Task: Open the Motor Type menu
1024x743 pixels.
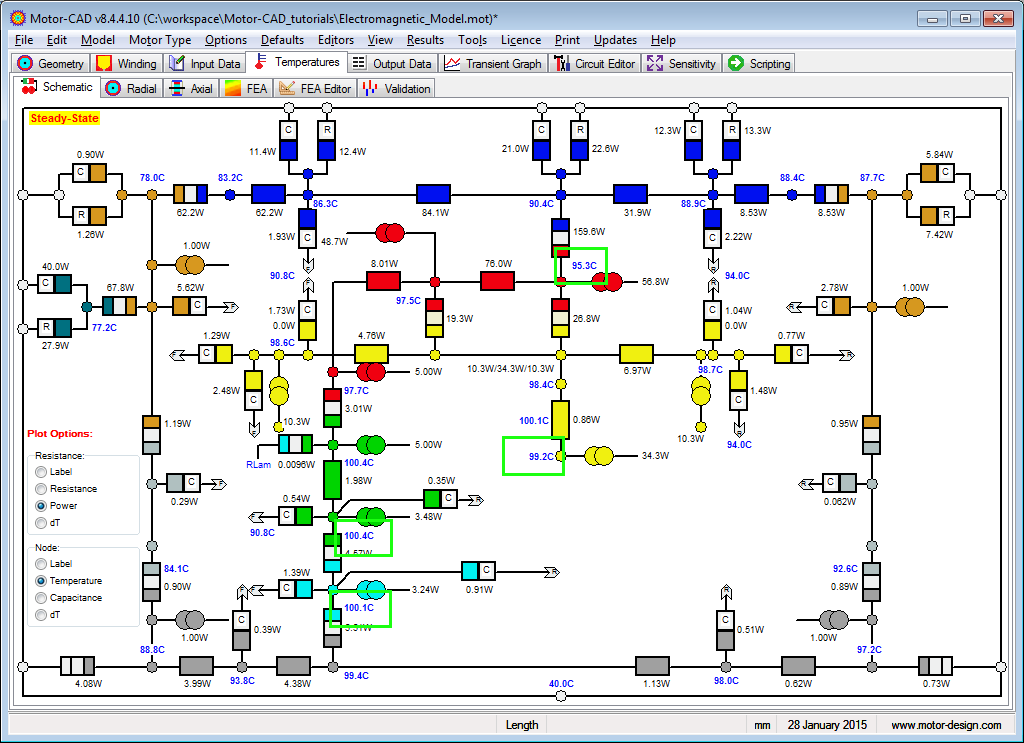Action: [160, 40]
